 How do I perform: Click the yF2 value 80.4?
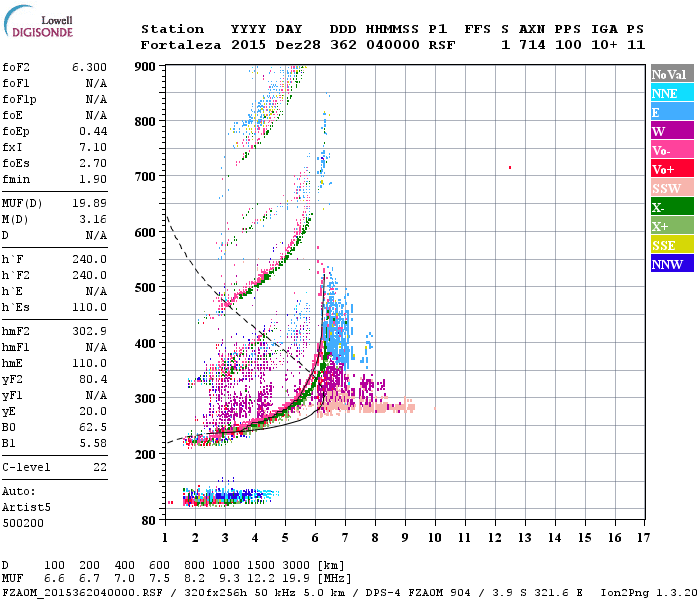(93, 379)
